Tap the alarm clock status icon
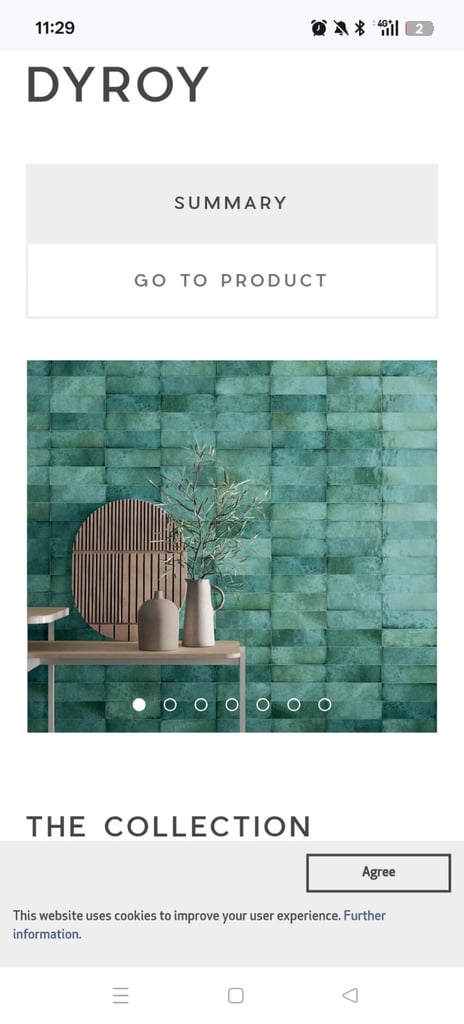 tap(319, 28)
